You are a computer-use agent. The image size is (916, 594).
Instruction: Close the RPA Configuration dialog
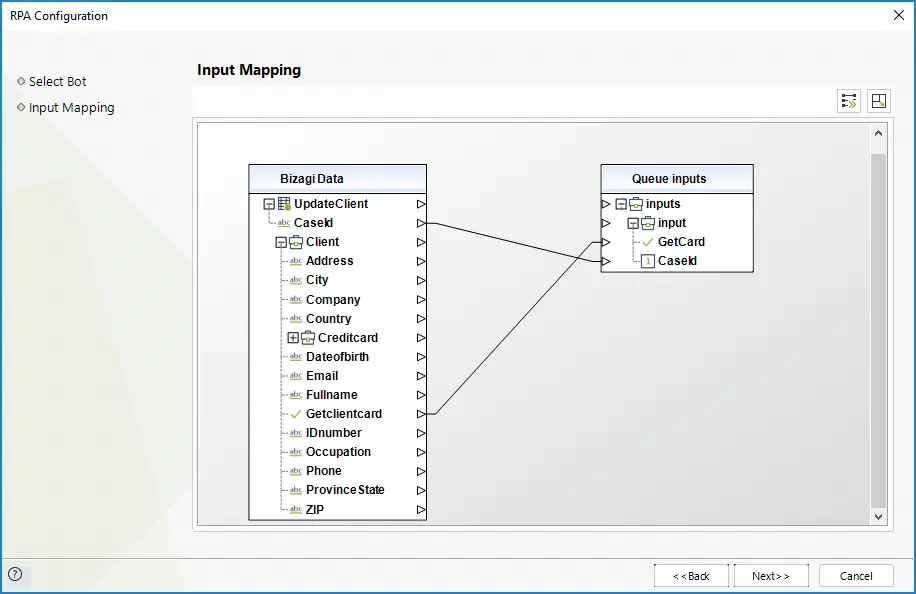(898, 15)
